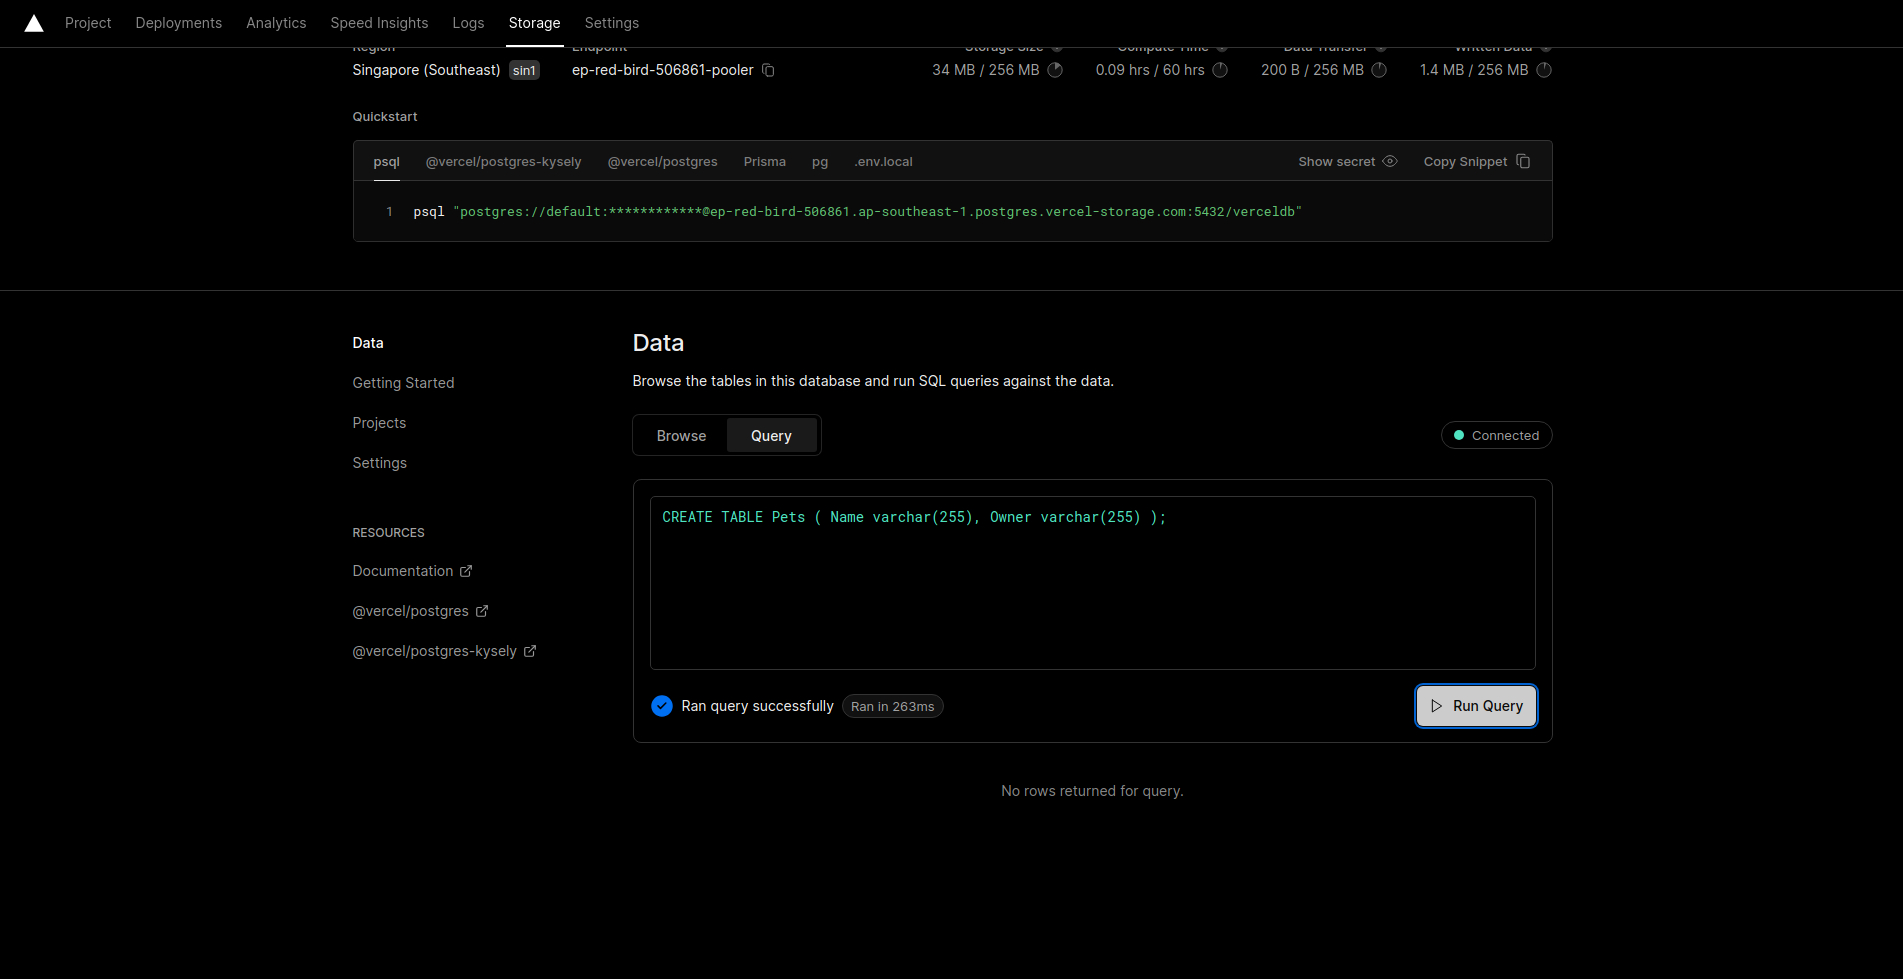Toggle Show secret eye icon
The width and height of the screenshot is (1903, 979).
pos(1390,161)
